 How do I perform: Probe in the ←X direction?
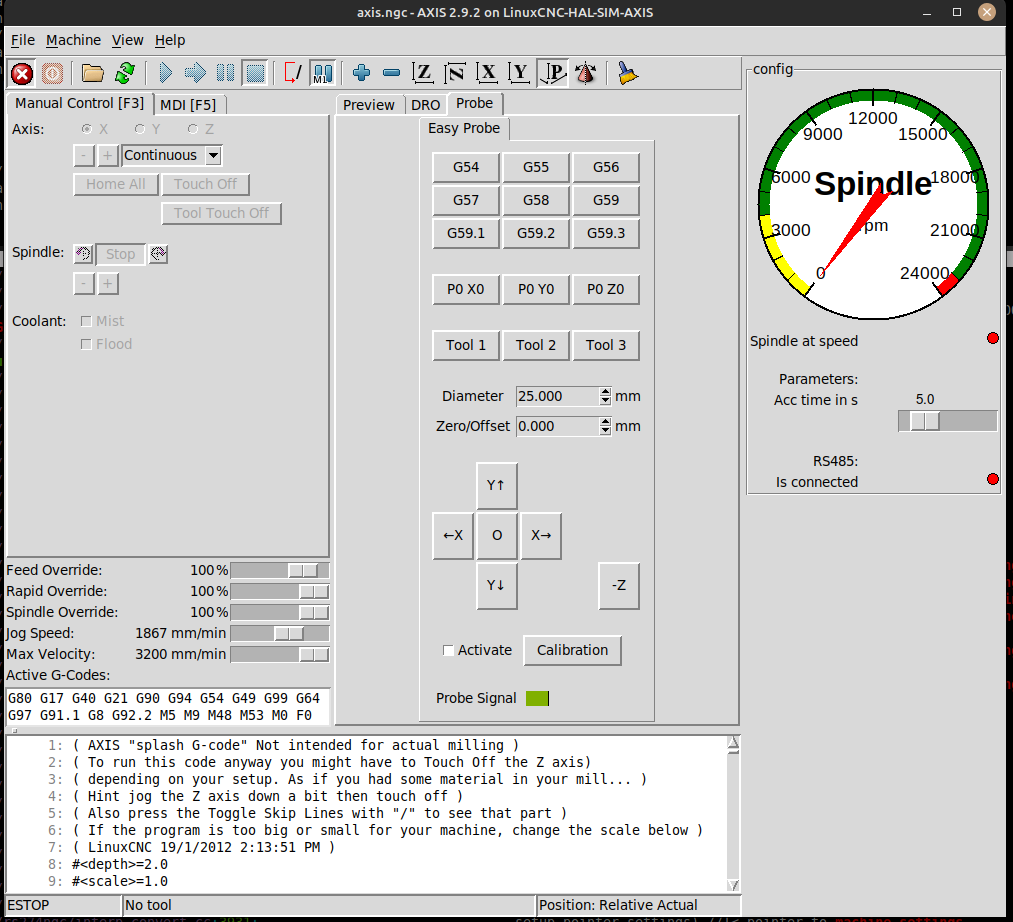tap(453, 536)
